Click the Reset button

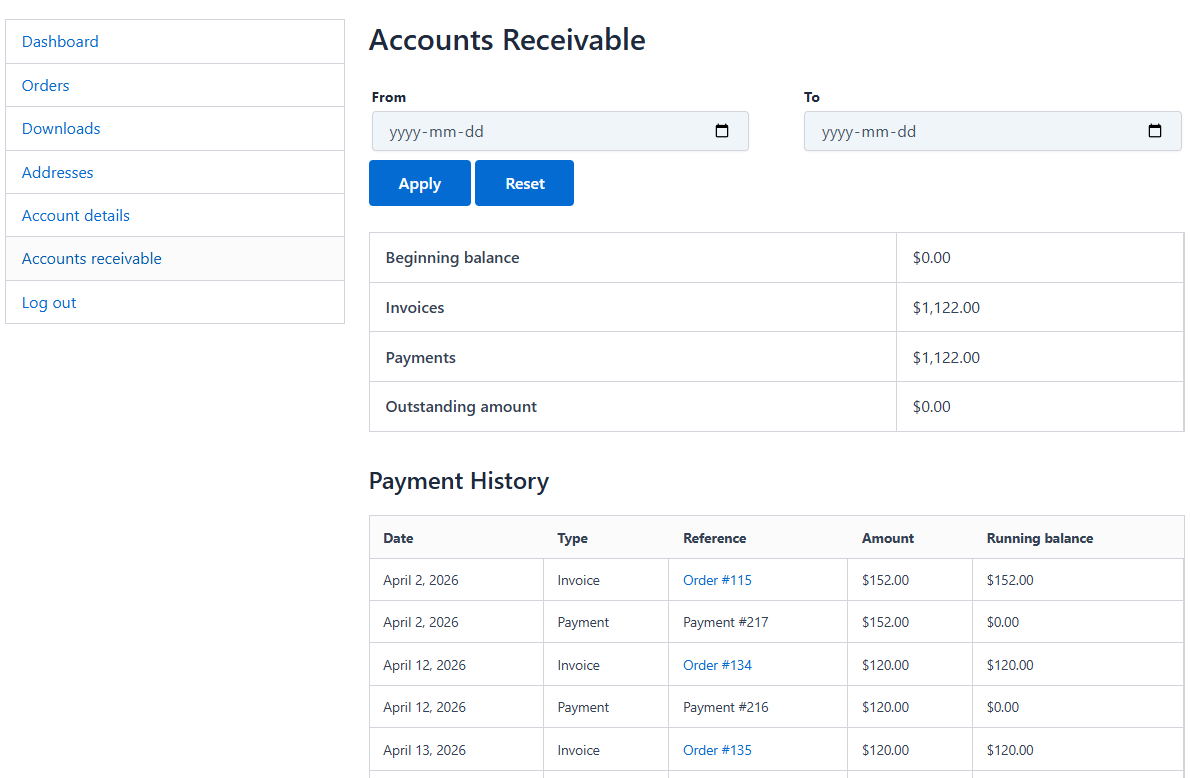point(524,183)
